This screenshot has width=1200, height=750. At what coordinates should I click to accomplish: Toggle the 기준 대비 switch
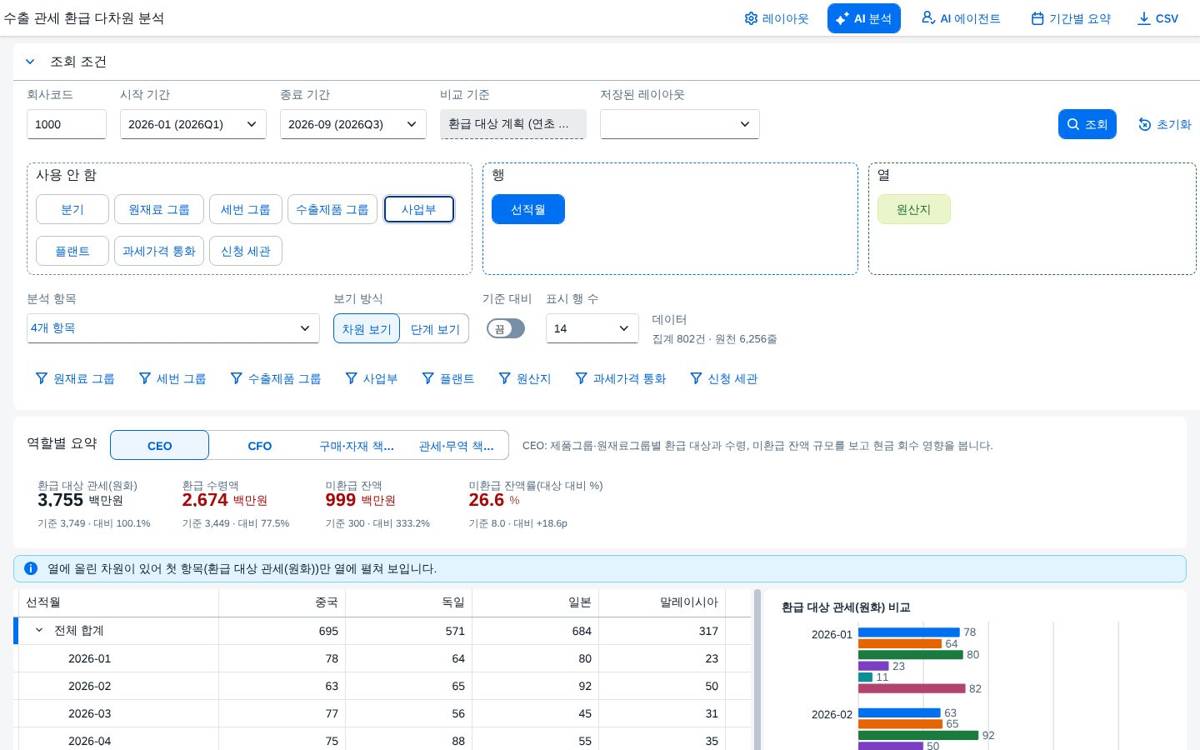click(505, 328)
